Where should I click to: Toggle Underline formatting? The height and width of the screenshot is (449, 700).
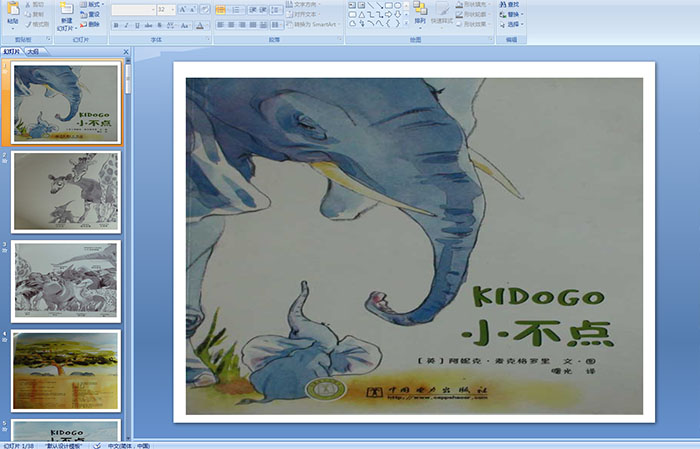(x=138, y=25)
